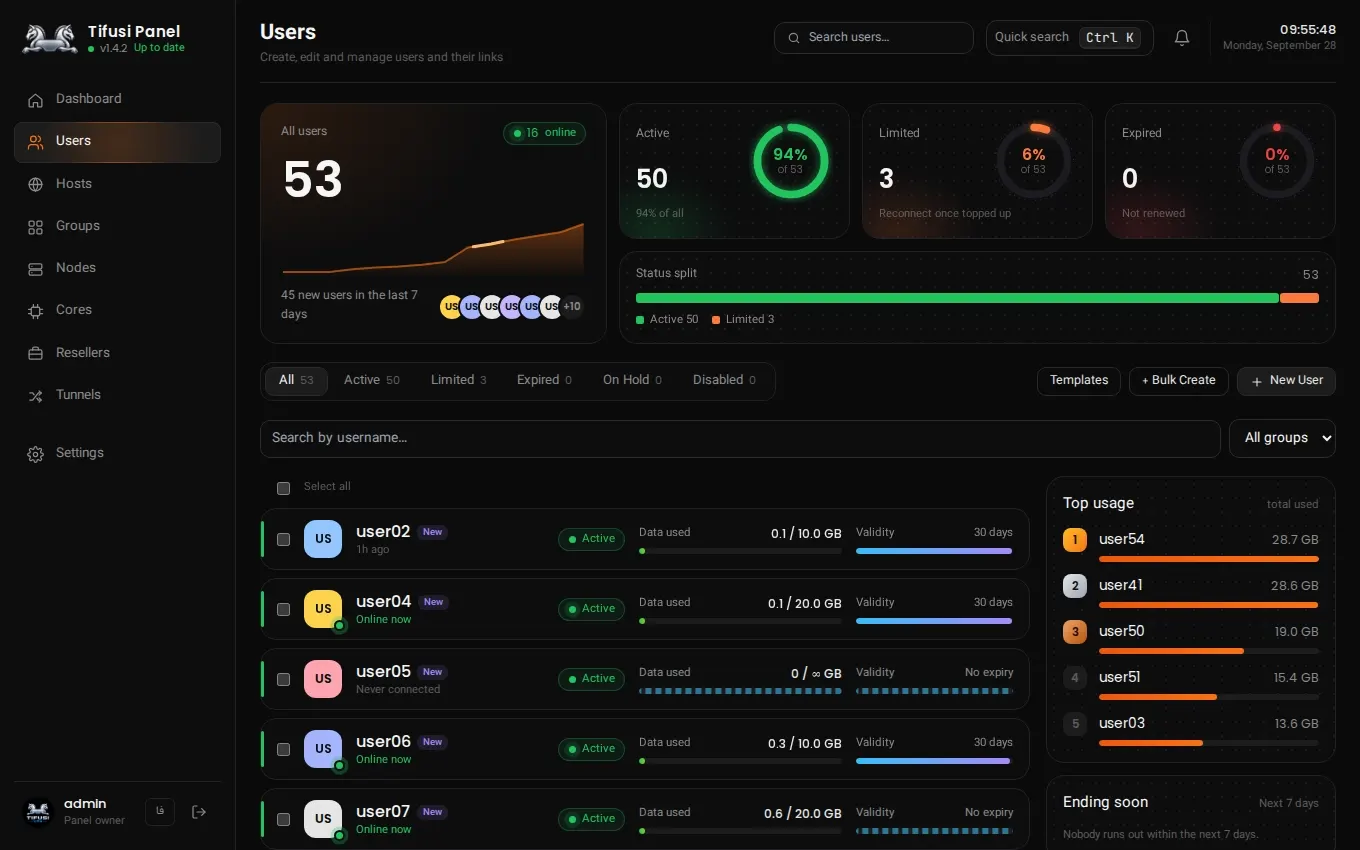The height and width of the screenshot is (850, 1360).
Task: Click user54's top usage bar
Action: (1209, 559)
